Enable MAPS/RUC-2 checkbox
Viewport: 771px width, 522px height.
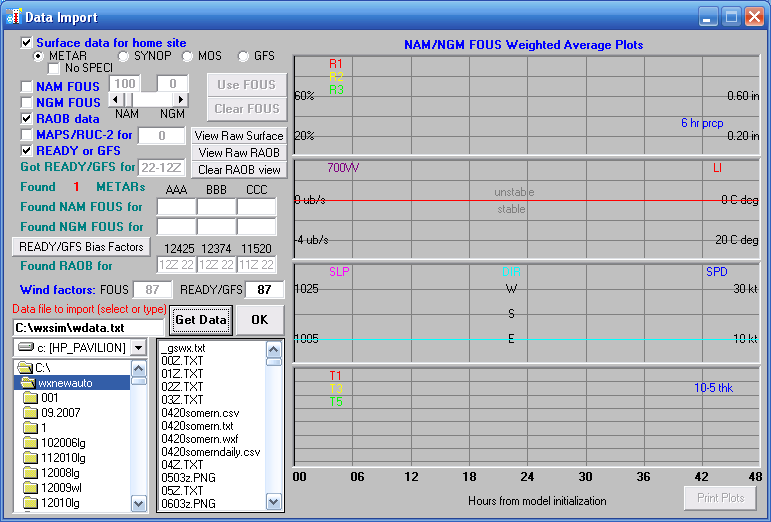click(26, 134)
